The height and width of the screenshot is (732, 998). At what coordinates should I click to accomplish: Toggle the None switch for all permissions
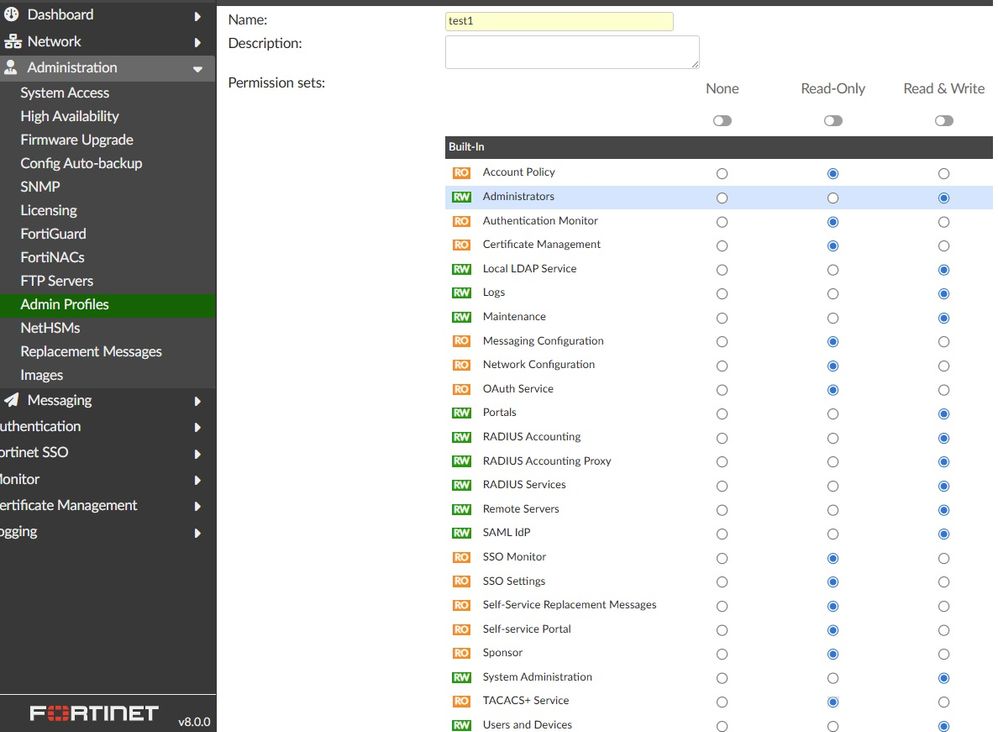tap(722, 120)
